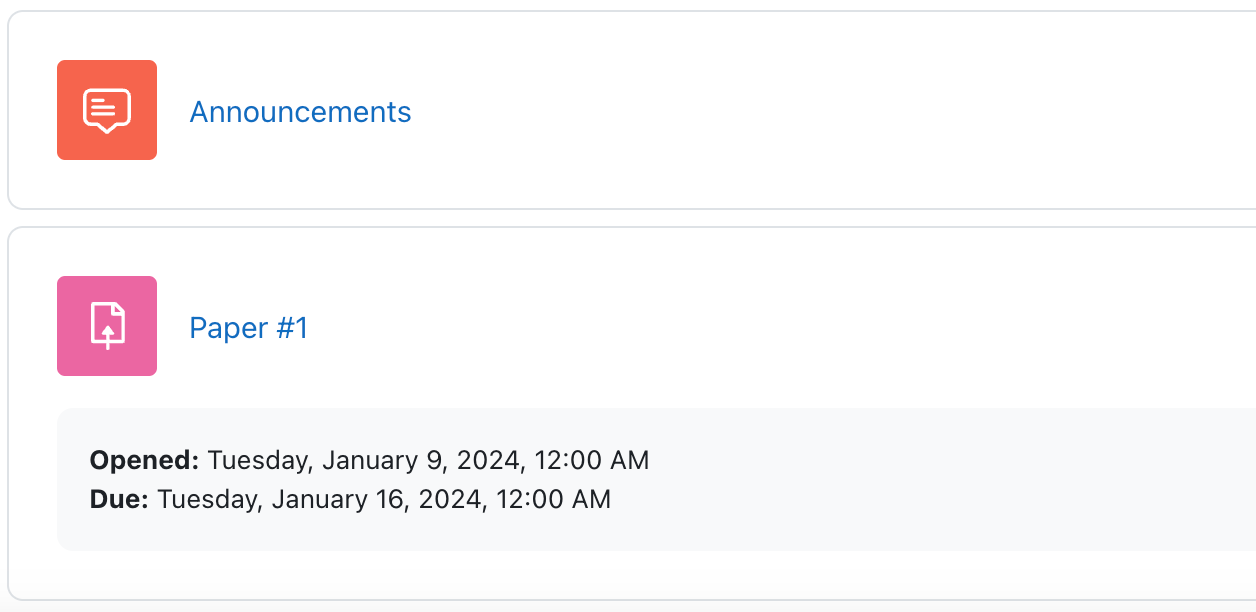Open the Announcements link
The height and width of the screenshot is (612, 1256).
click(x=300, y=112)
